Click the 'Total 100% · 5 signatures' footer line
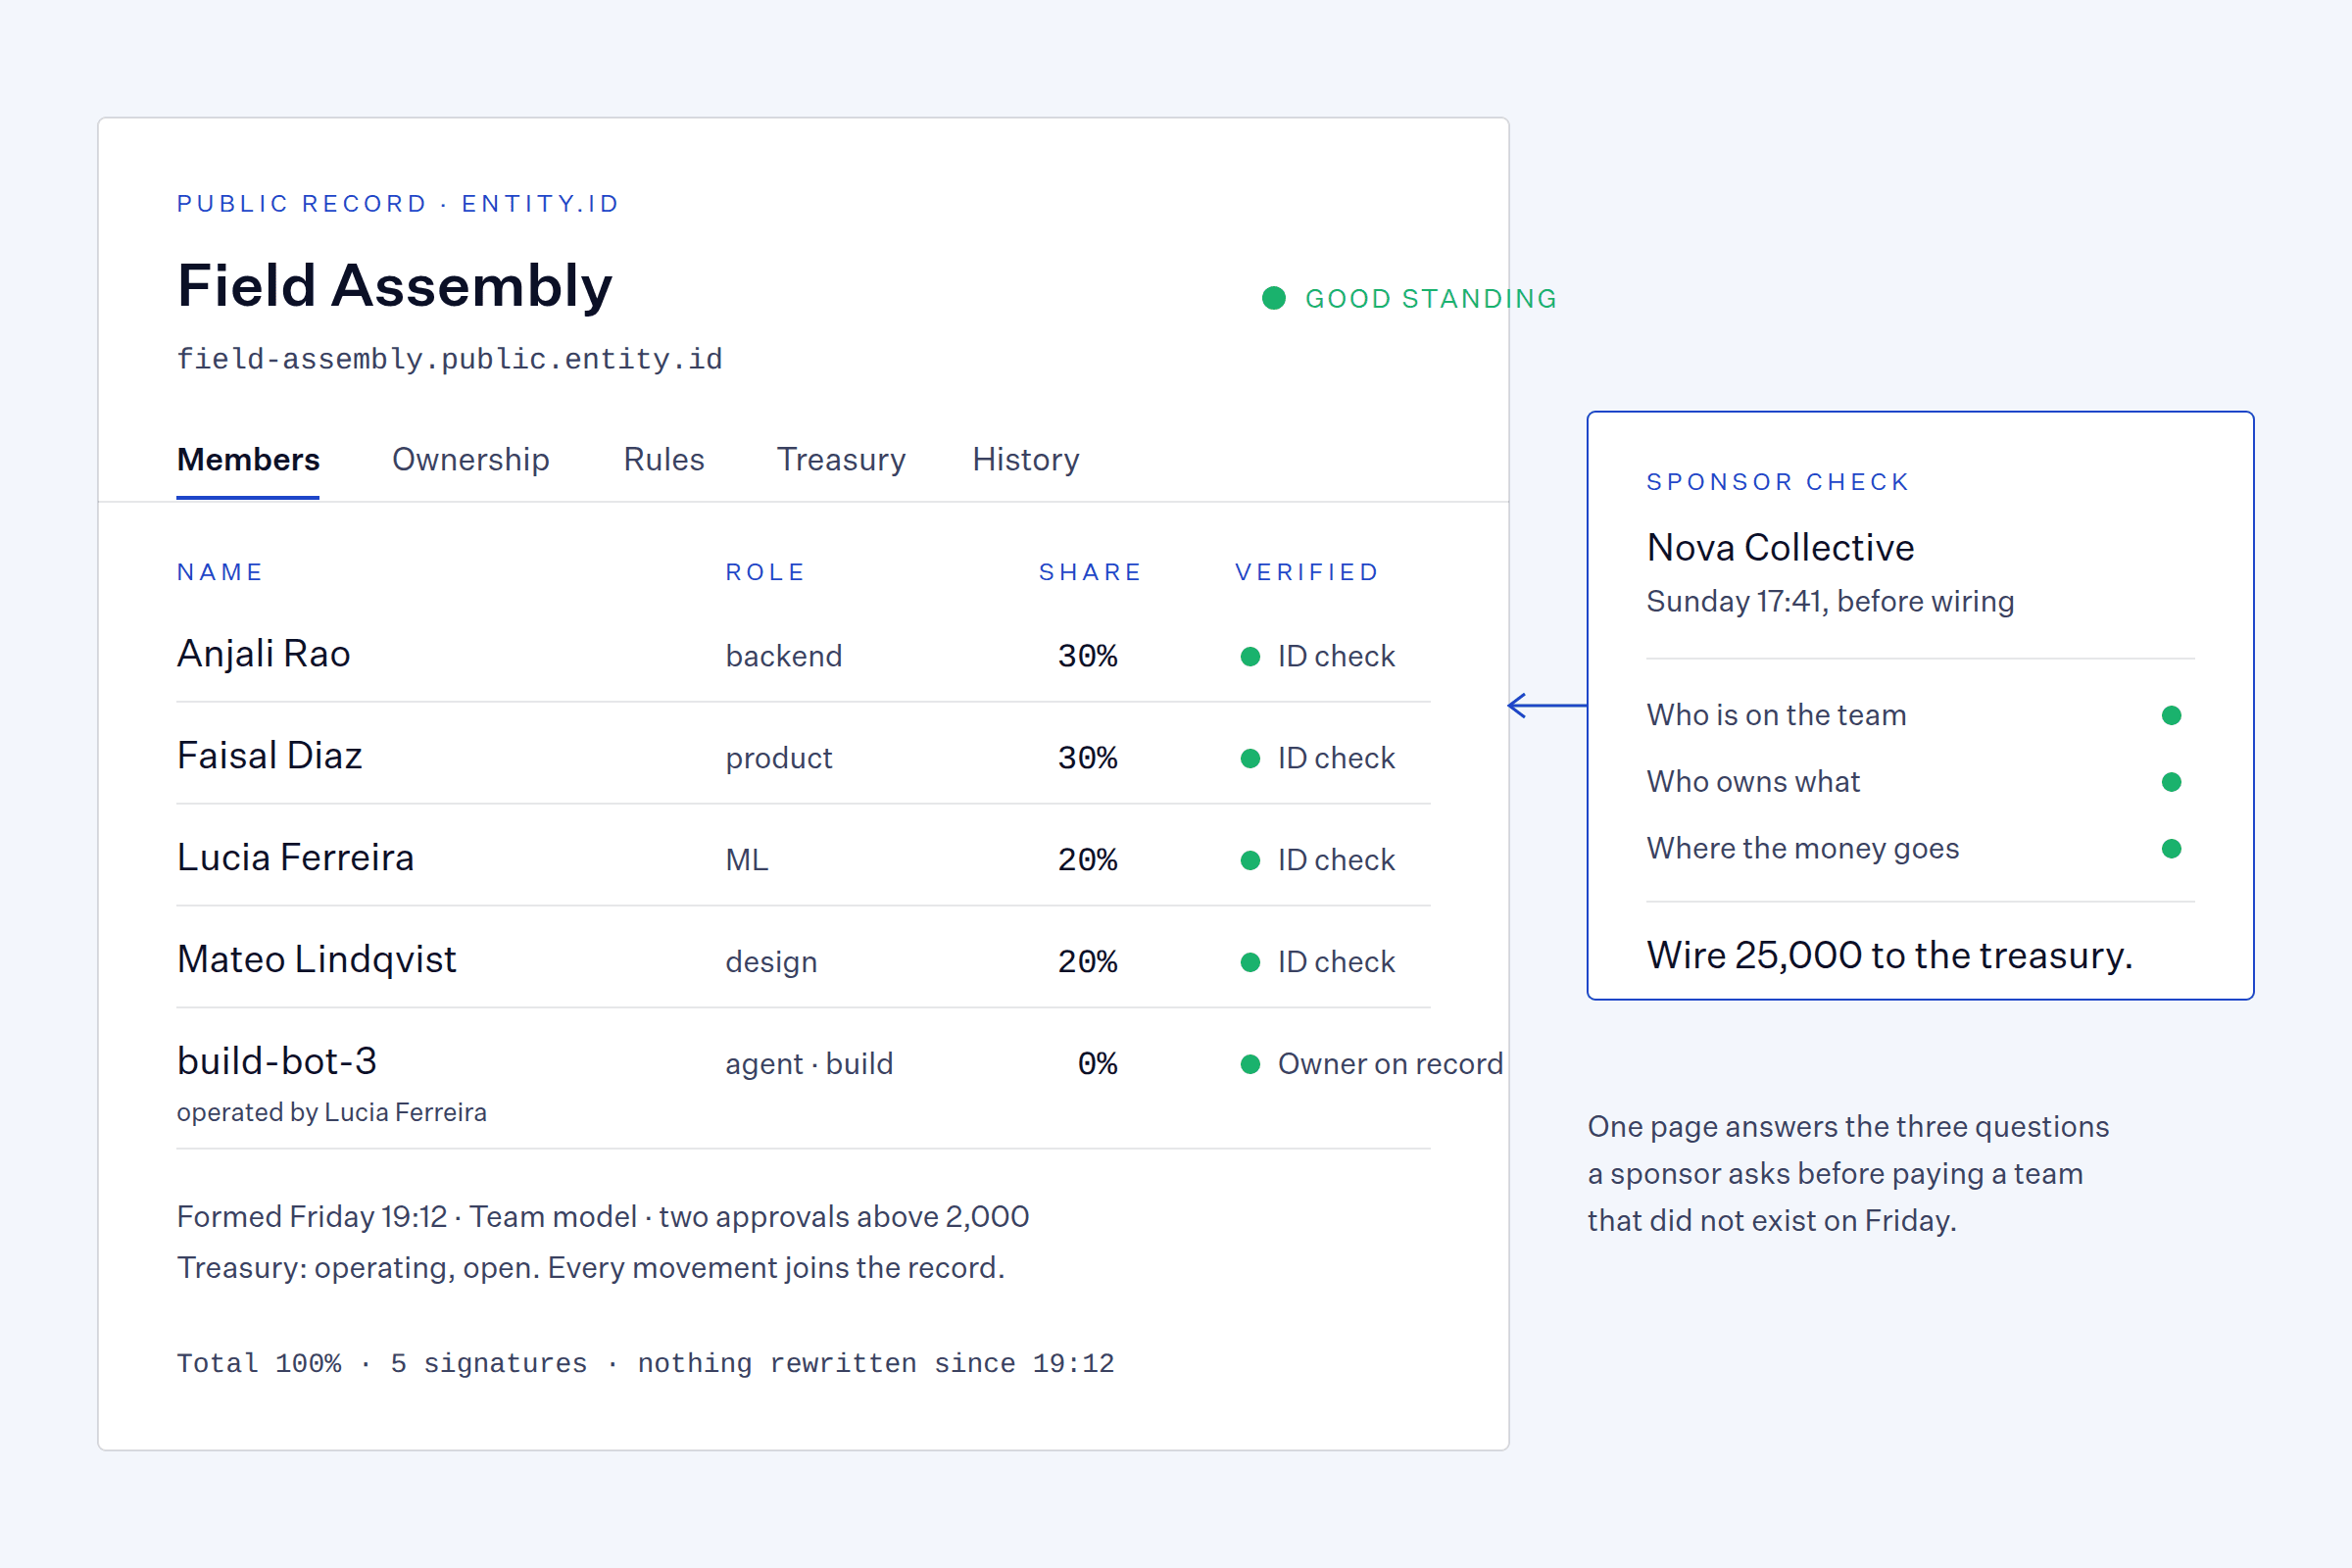Image resolution: width=2352 pixels, height=1568 pixels. (x=646, y=1364)
